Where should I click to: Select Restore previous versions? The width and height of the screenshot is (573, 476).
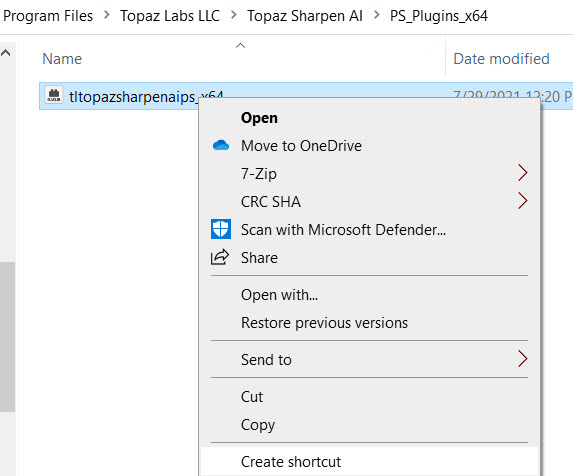[369, 323]
